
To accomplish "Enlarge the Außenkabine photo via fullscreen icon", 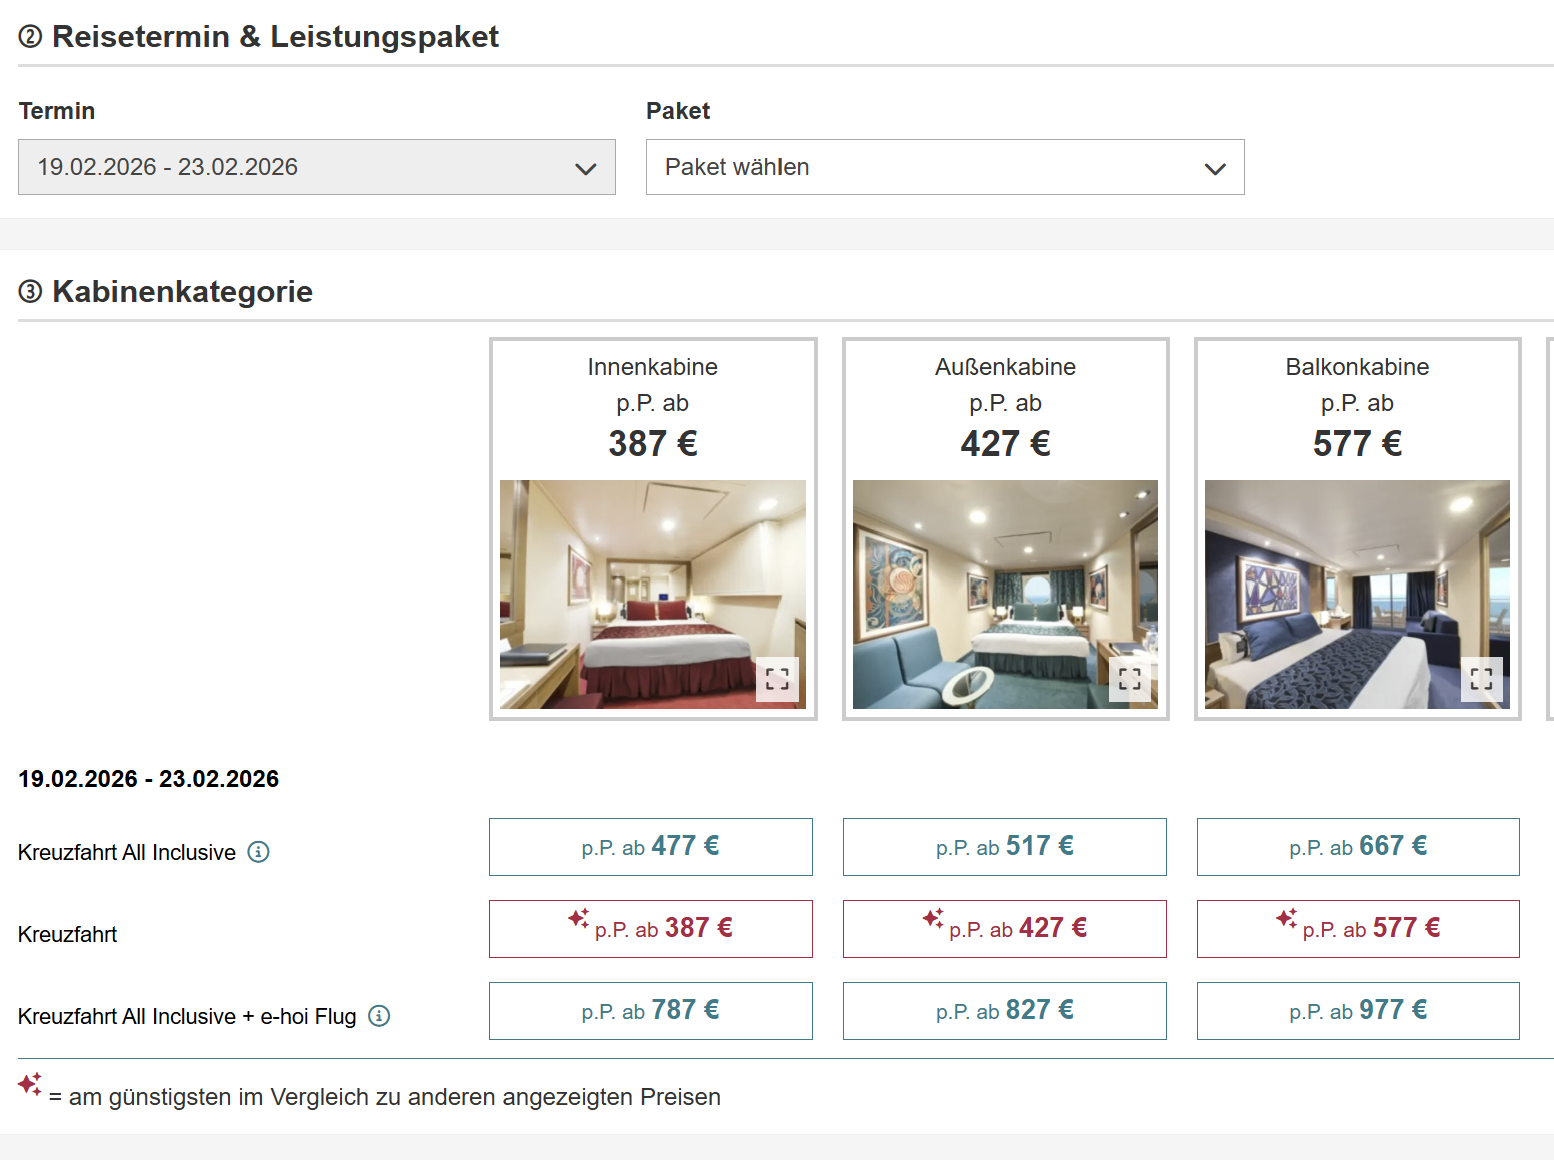I will (x=1130, y=679).
